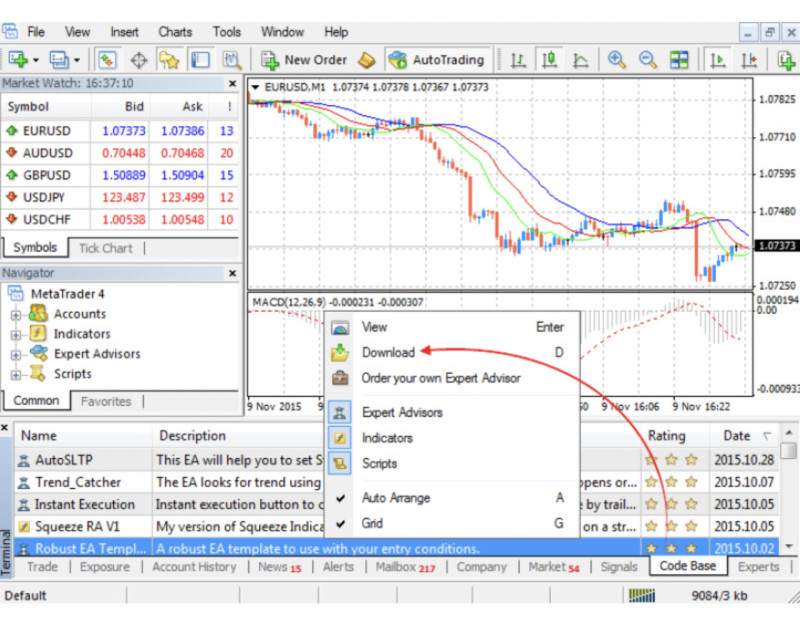Switch to the bar chart icon
This screenshot has height=629, width=800.
(x=518, y=60)
